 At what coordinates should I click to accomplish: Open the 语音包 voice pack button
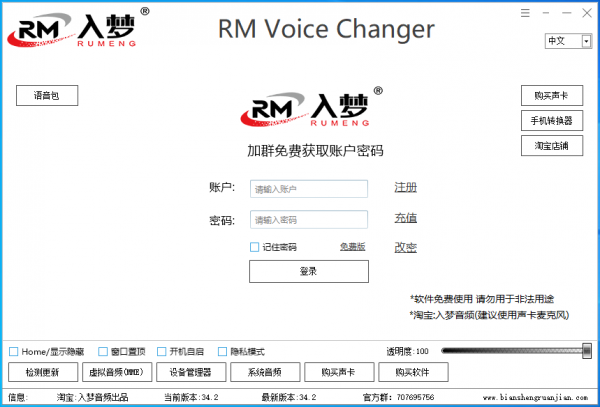coord(47,95)
